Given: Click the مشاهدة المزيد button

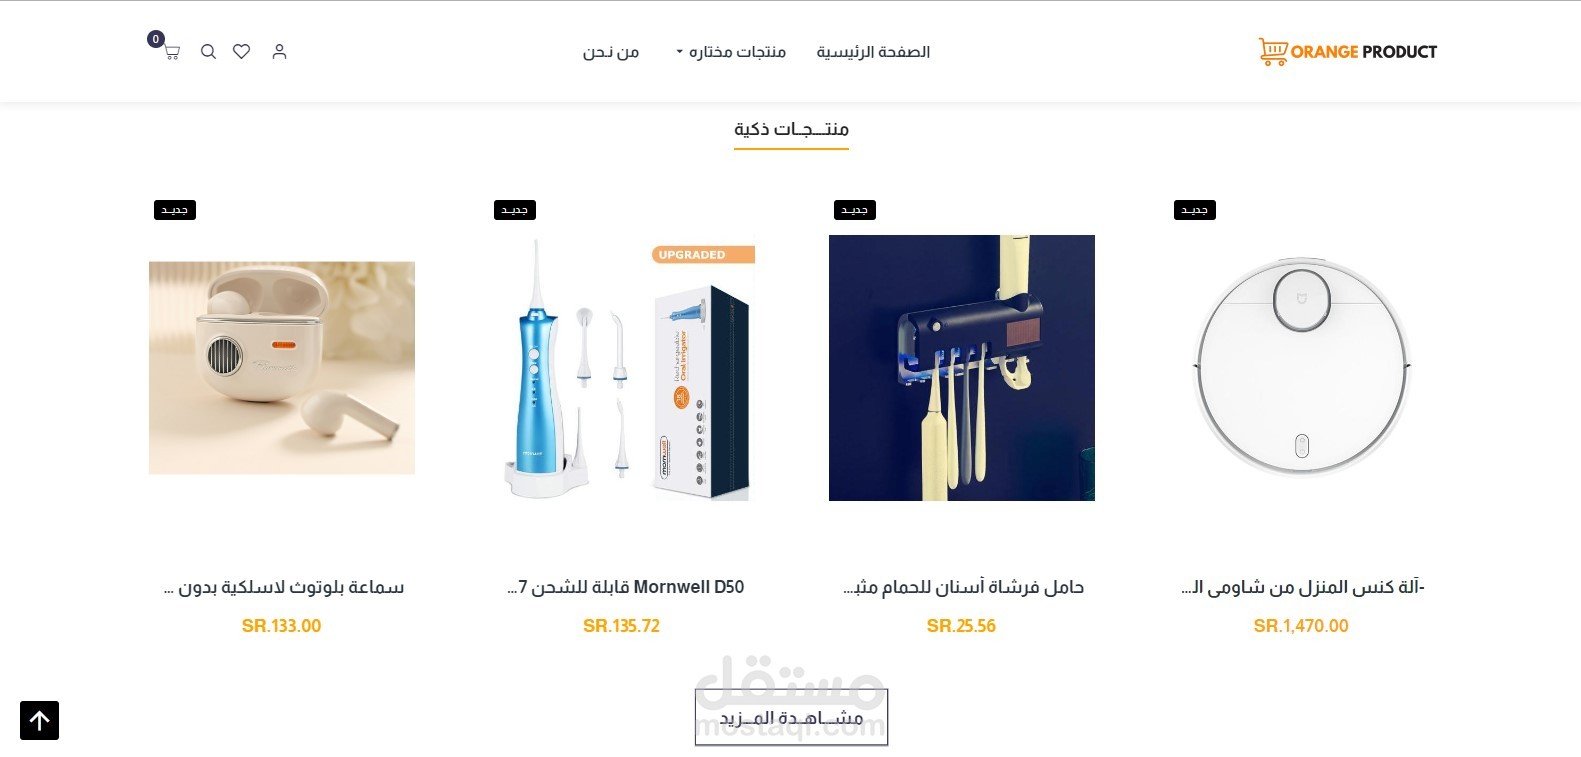Looking at the screenshot, I should point(791,717).
